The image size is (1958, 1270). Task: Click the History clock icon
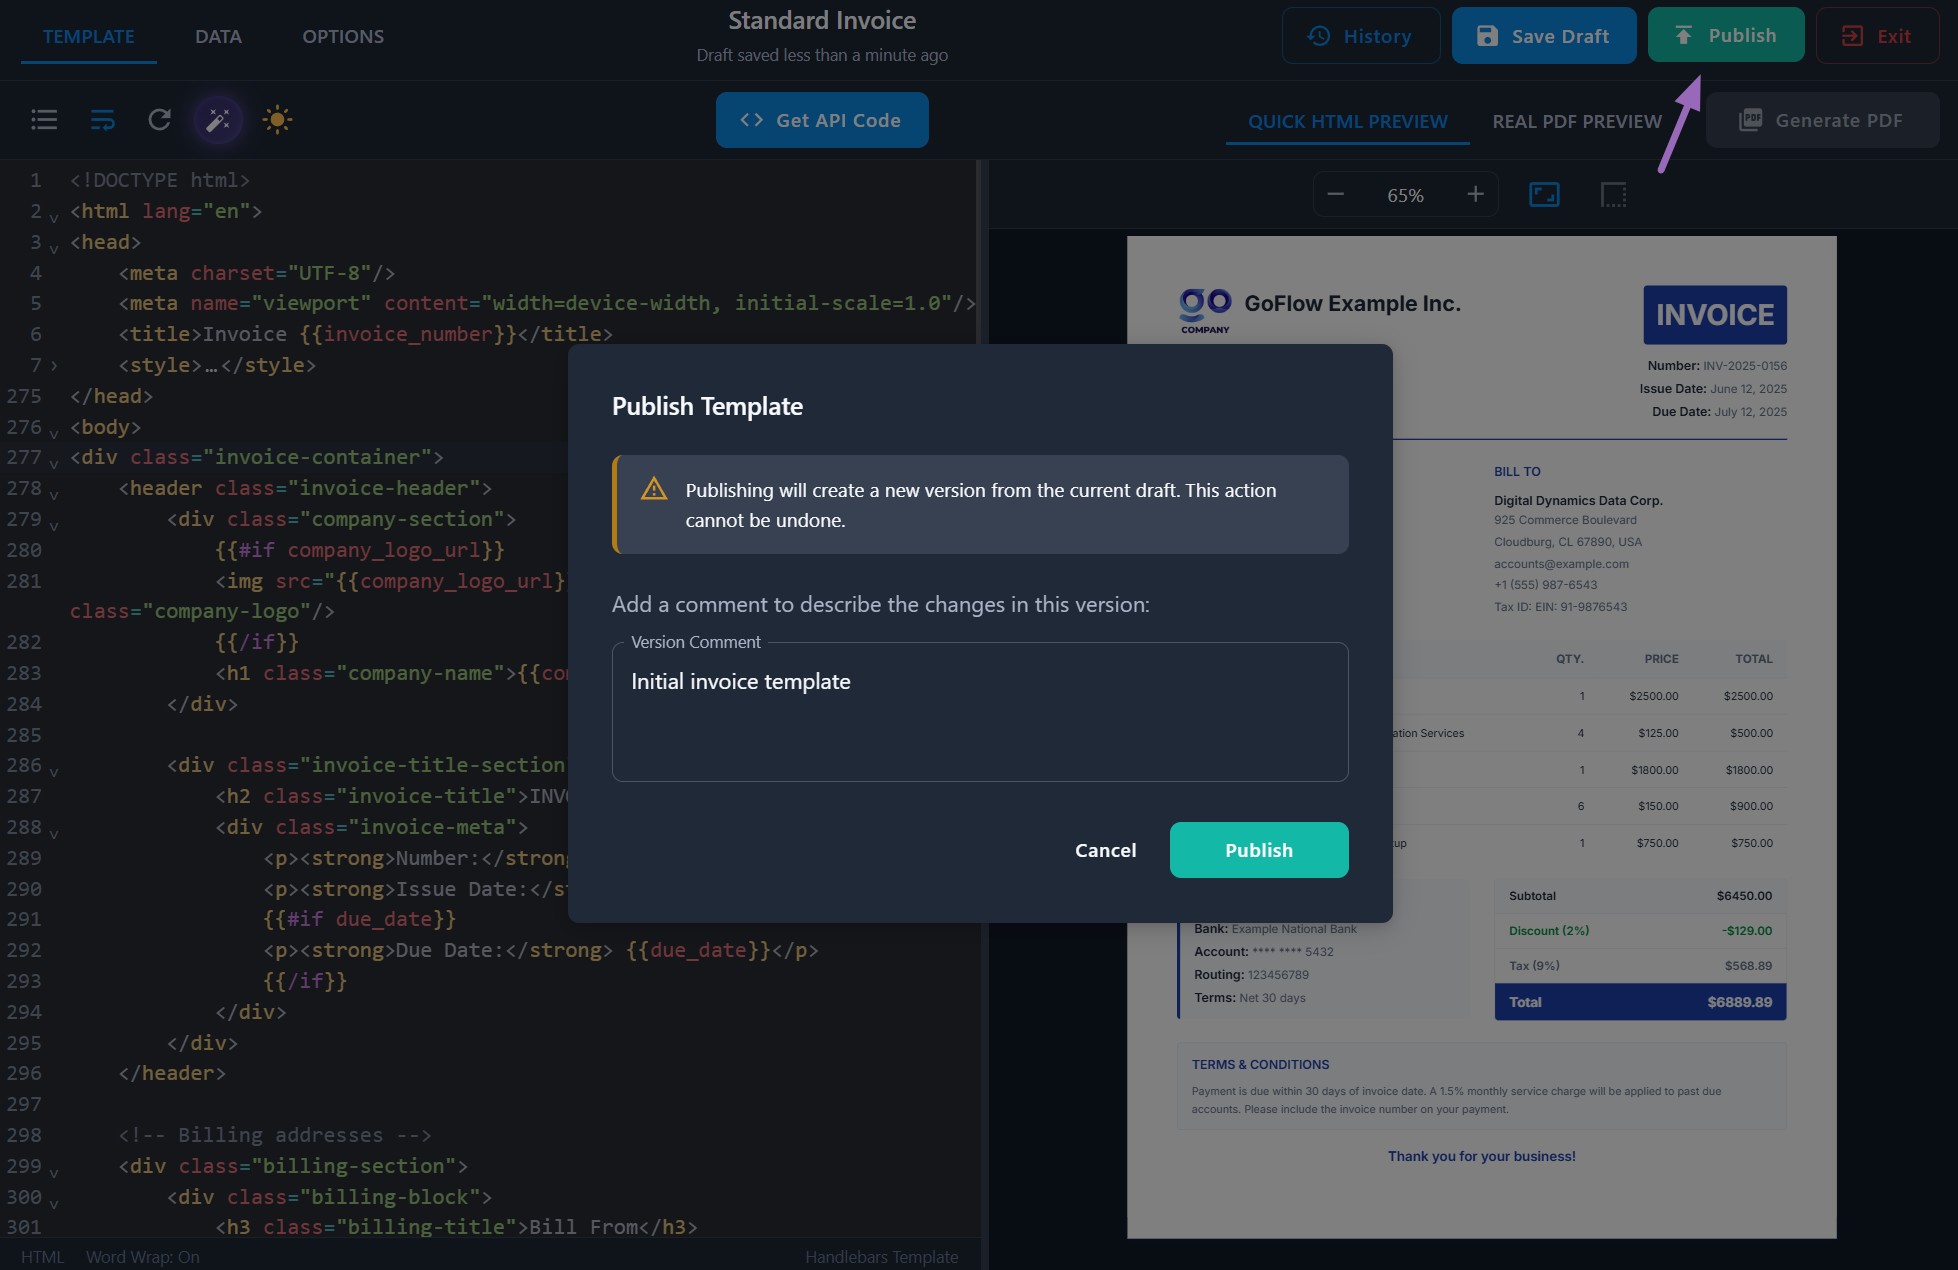(x=1318, y=35)
